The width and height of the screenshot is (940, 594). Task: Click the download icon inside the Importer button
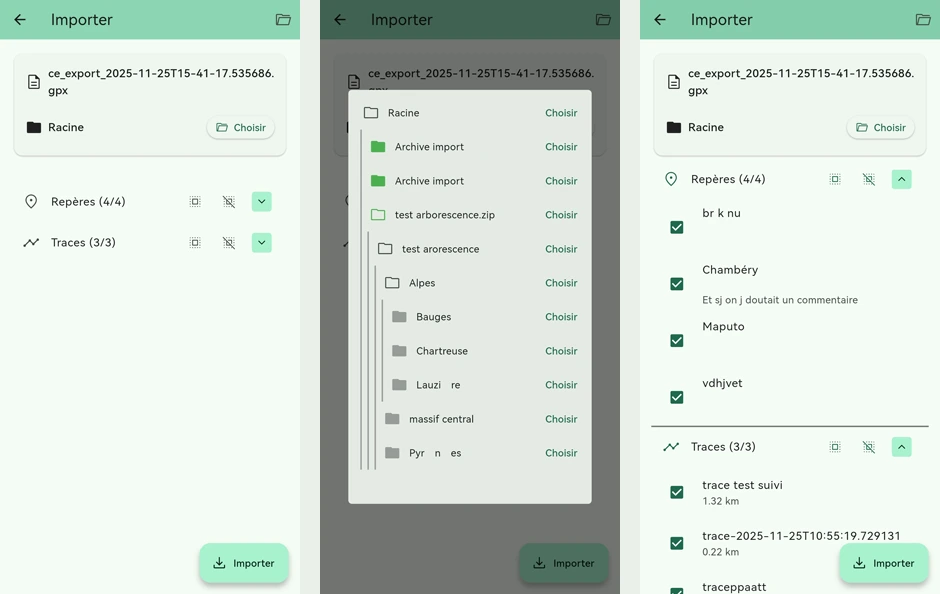click(219, 563)
